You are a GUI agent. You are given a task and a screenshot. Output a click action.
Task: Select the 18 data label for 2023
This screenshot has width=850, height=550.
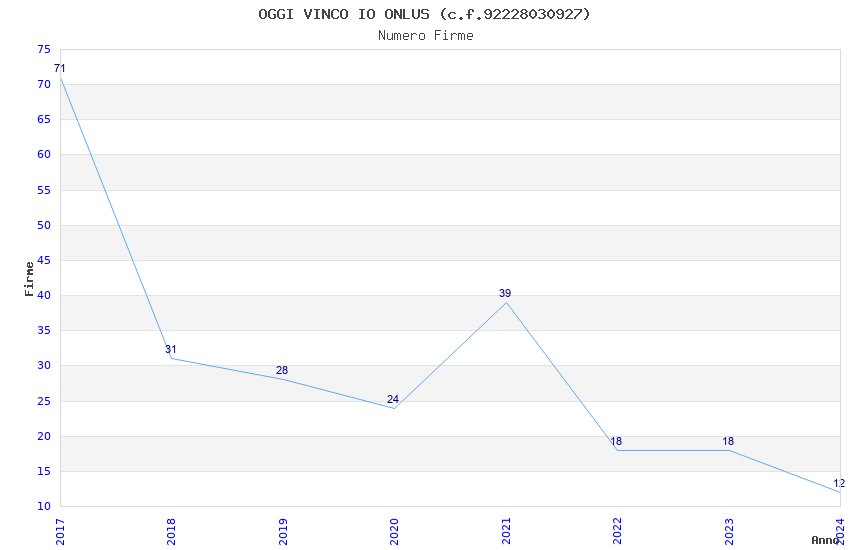728,441
